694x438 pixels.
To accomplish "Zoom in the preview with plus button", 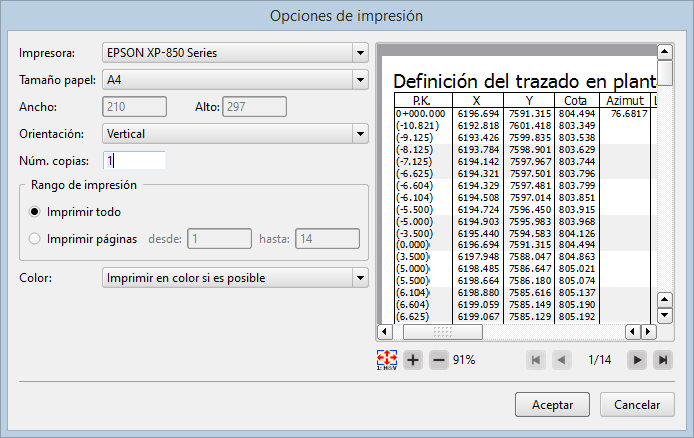I will pos(413,360).
